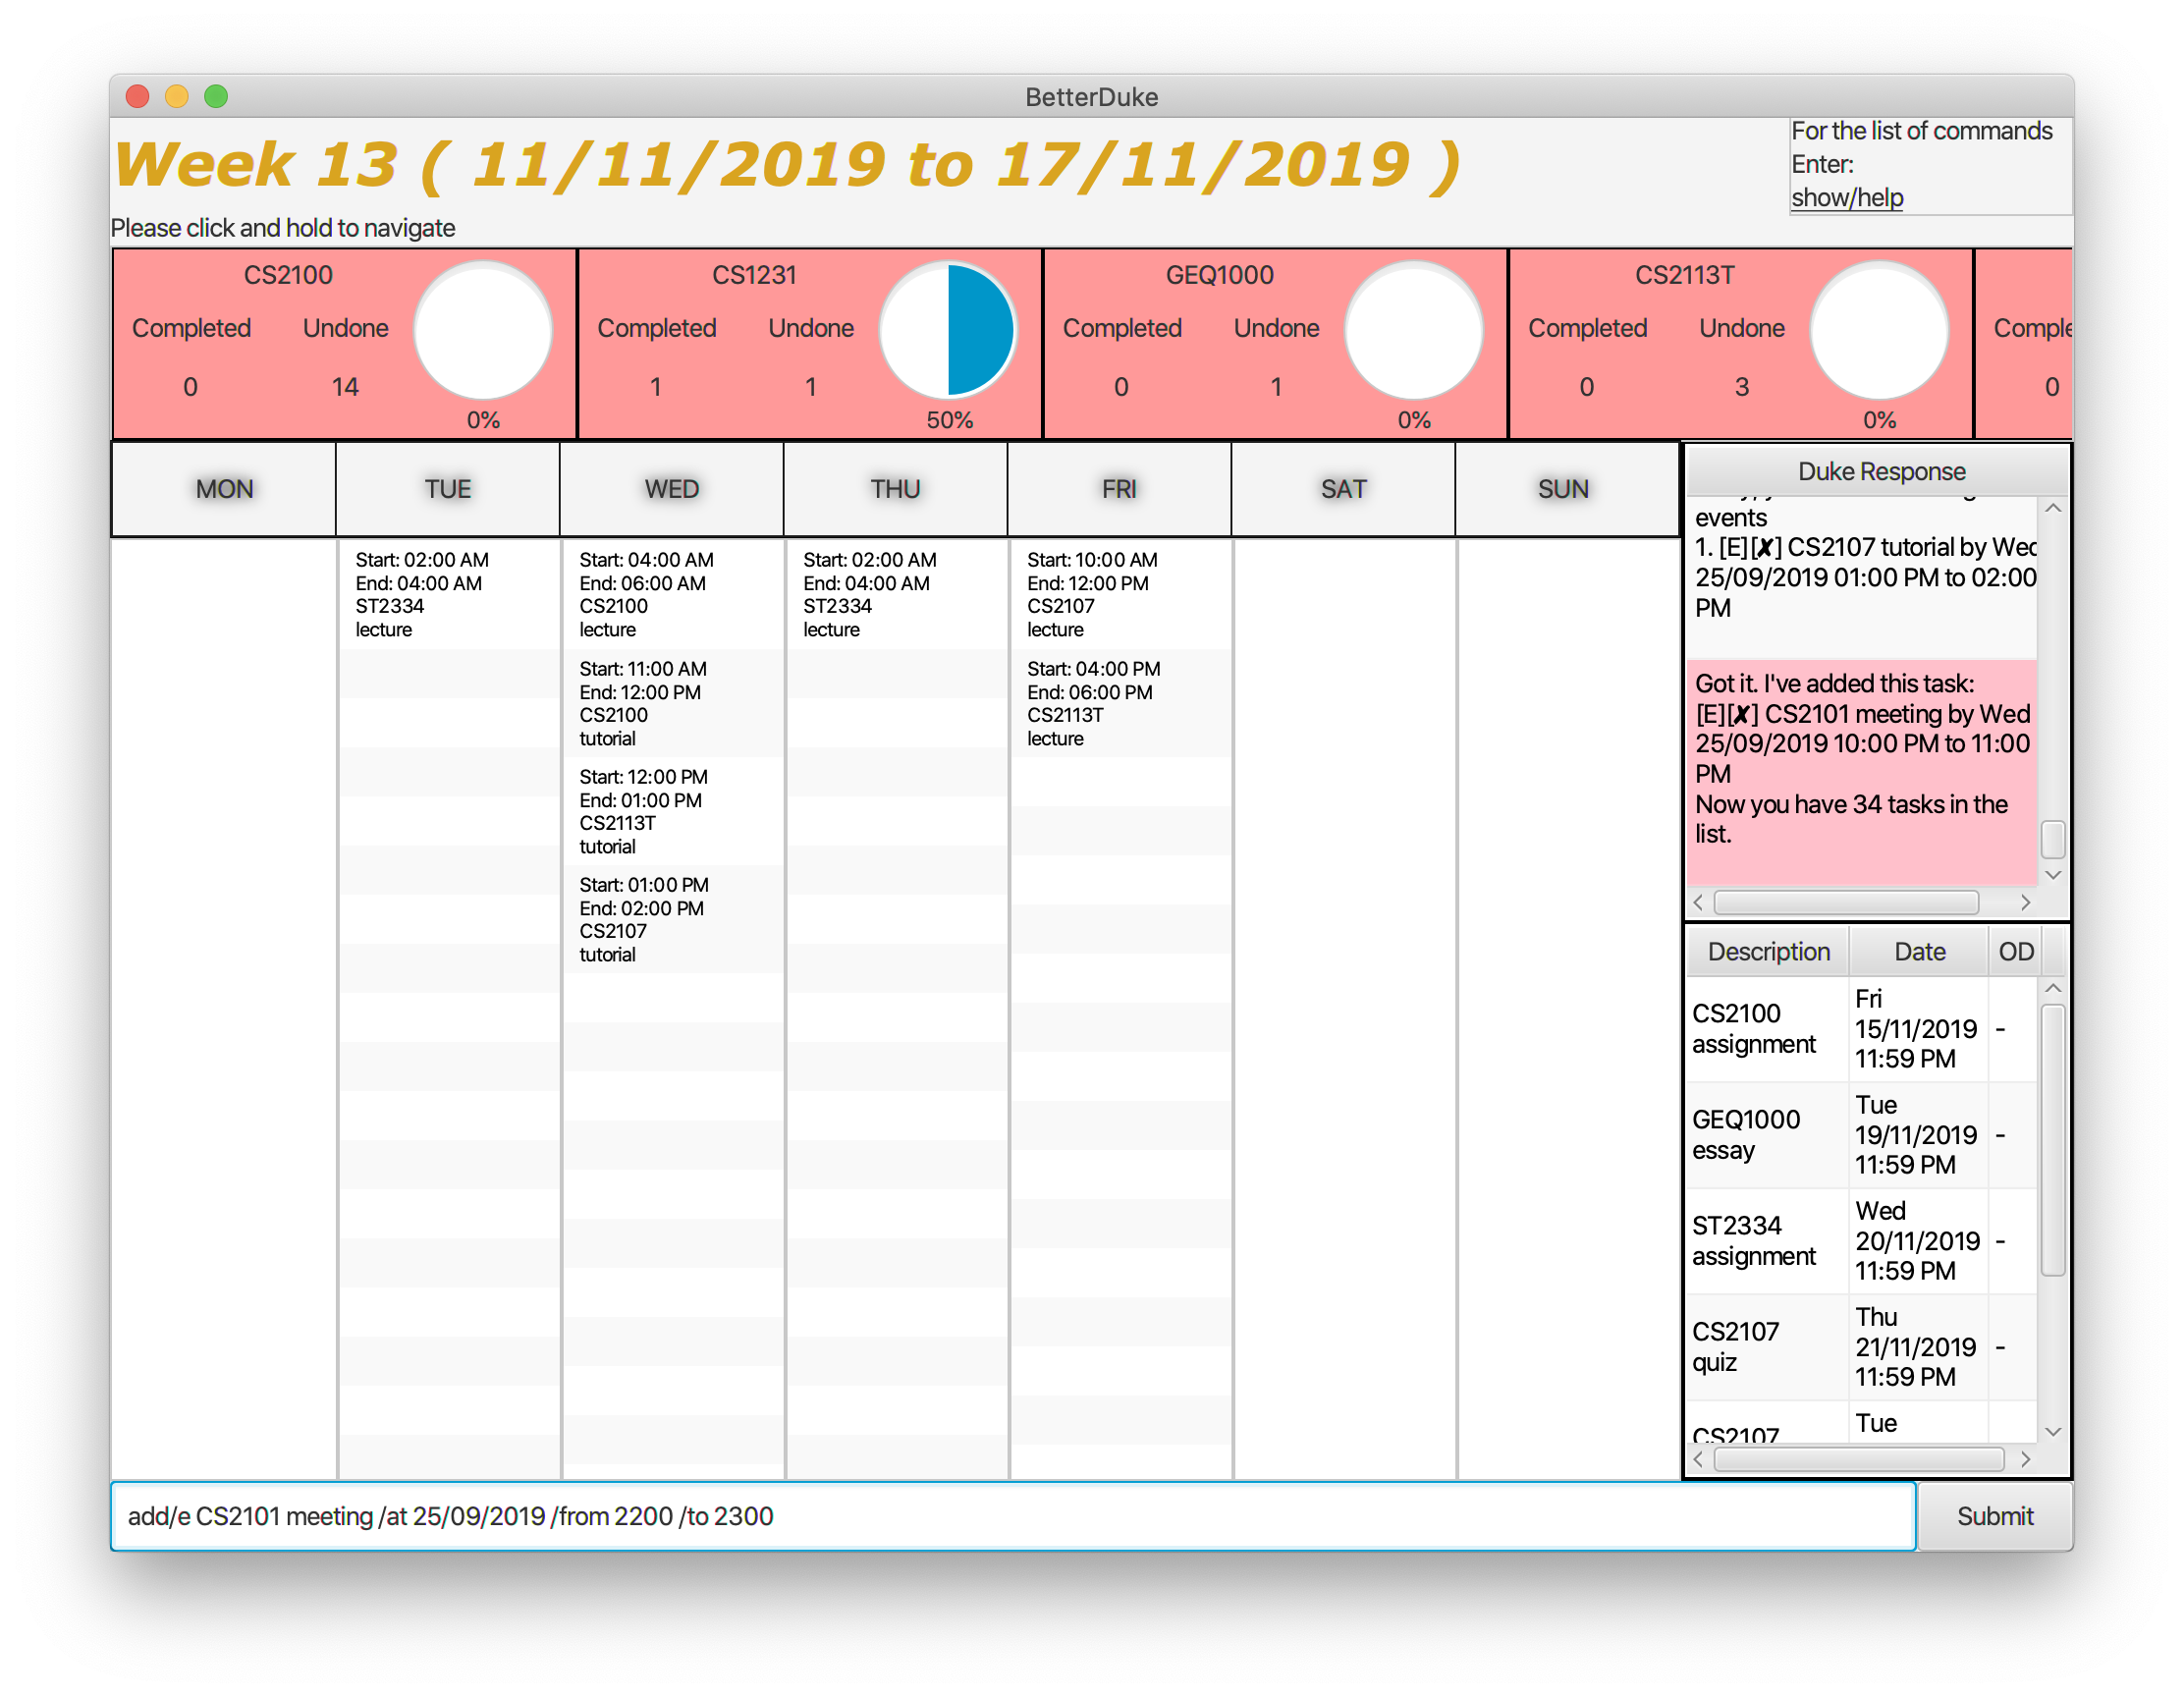This screenshot has height=1697, width=2184.
Task: Click the CS1231 progress pie chart
Action: (948, 330)
